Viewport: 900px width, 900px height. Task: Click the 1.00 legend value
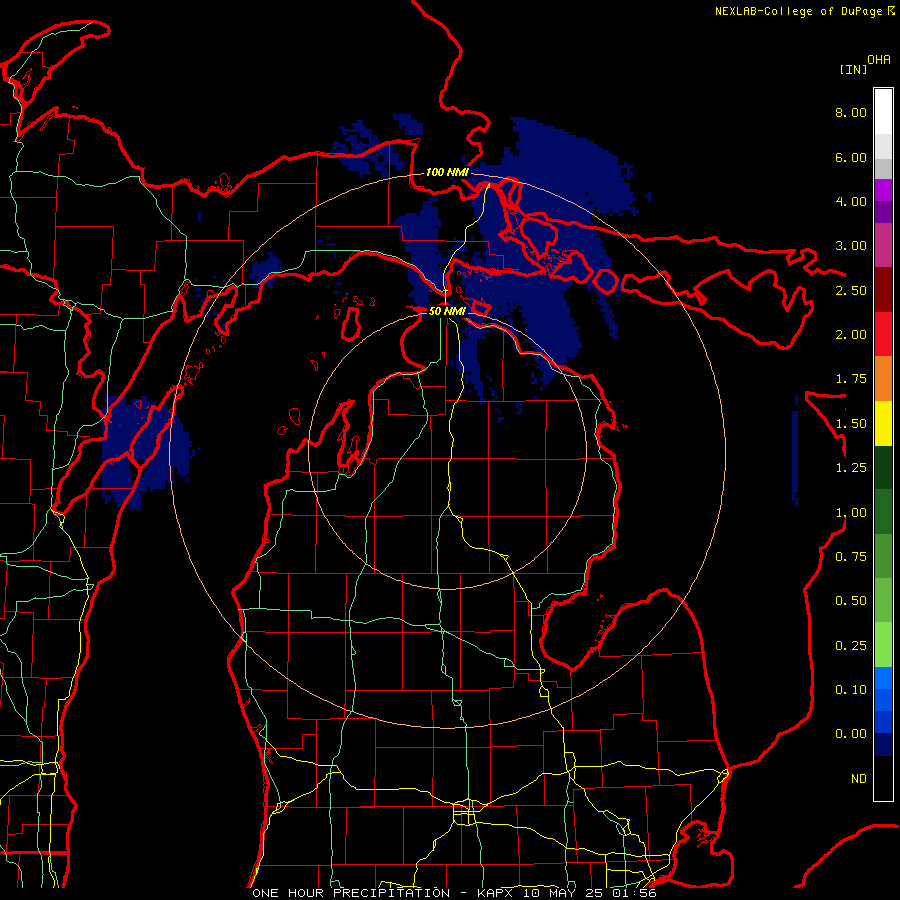coord(851,513)
